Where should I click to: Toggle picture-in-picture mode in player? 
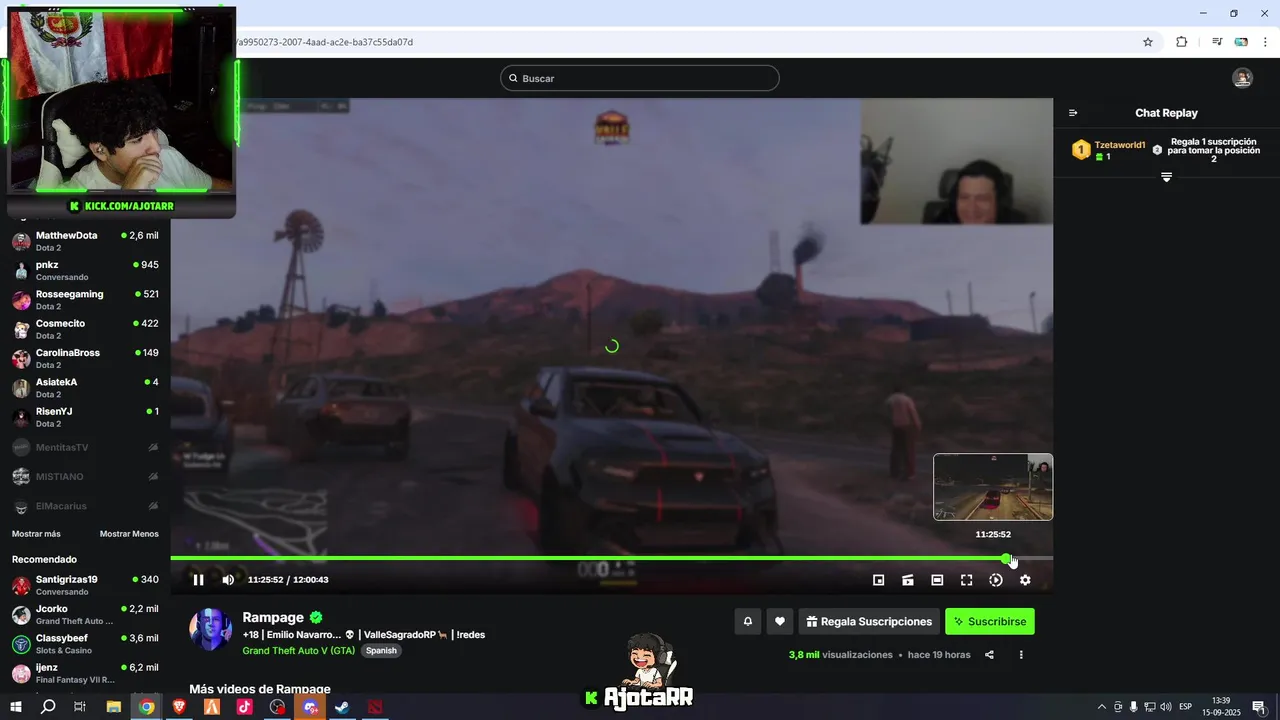[879, 580]
